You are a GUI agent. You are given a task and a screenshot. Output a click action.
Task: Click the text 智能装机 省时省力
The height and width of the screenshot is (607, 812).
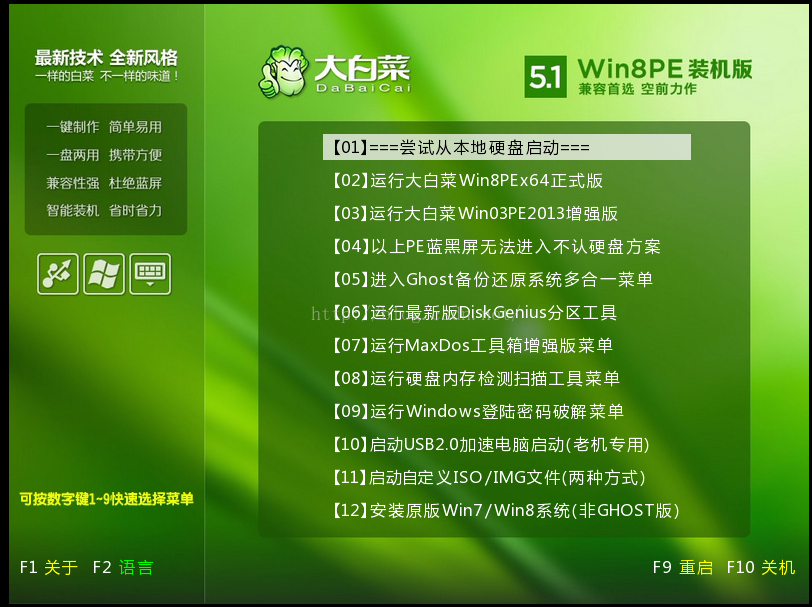pyautogui.click(x=104, y=211)
